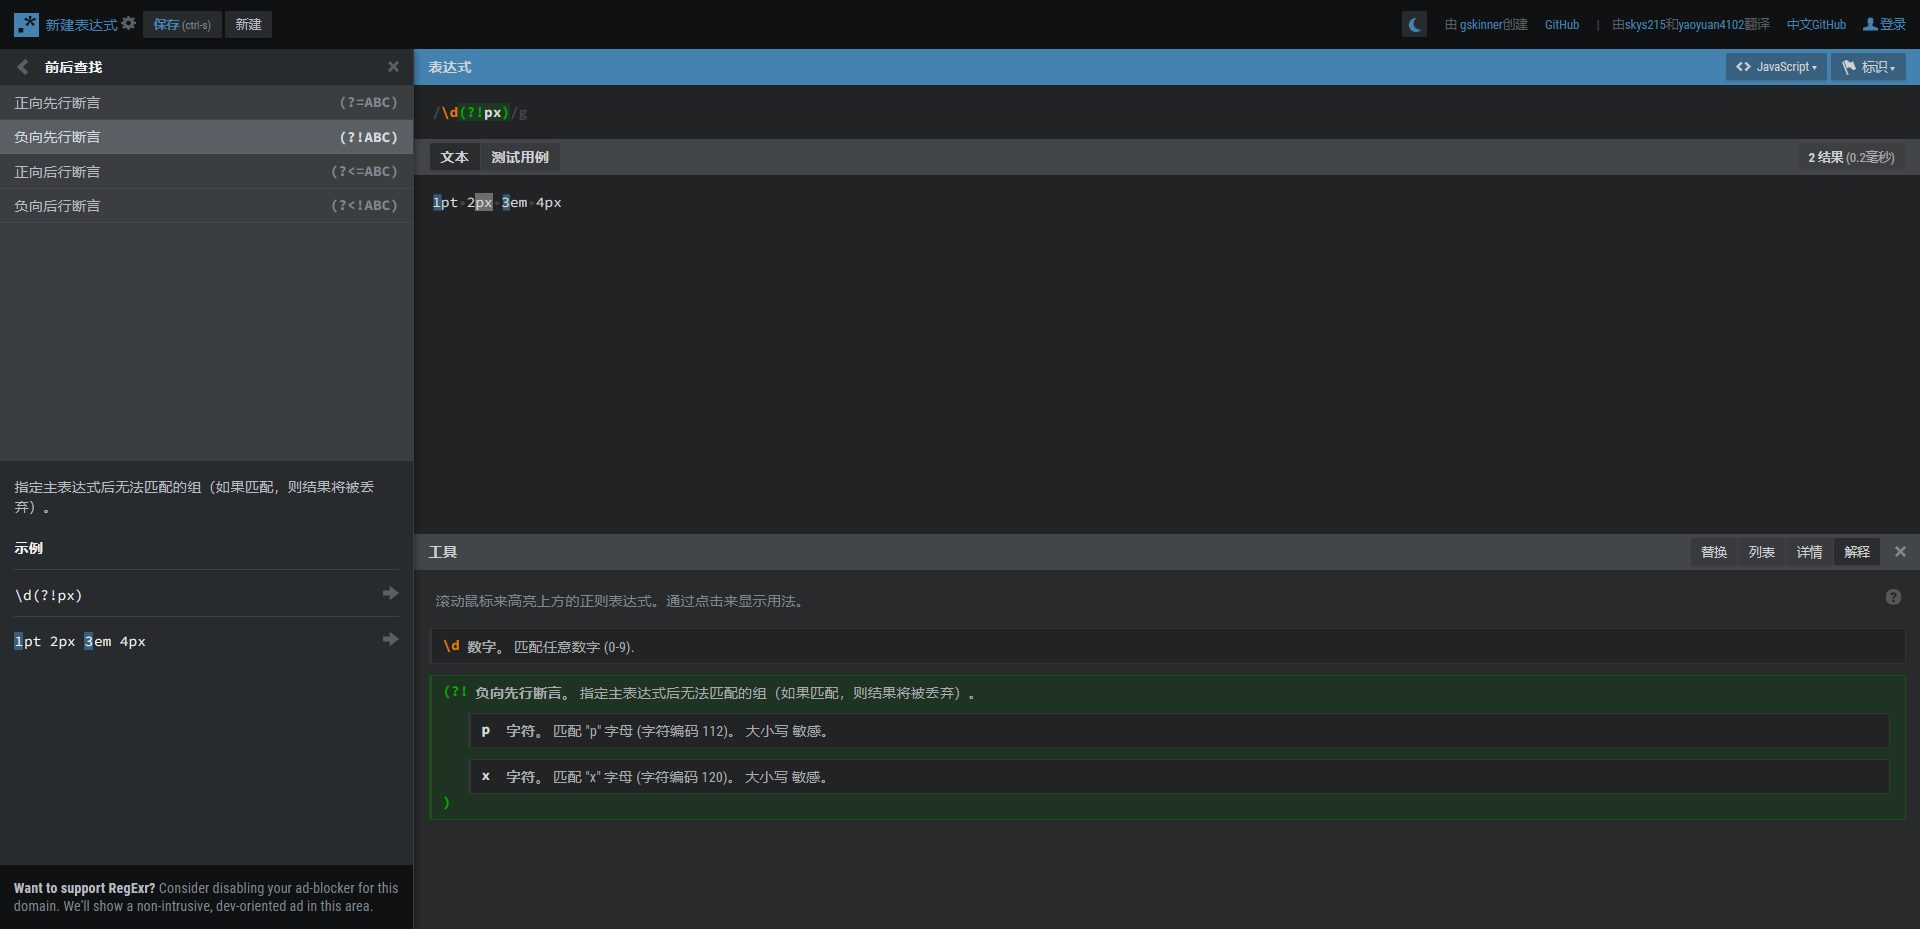The height and width of the screenshot is (929, 1920).
Task: Click into the regex expression input field
Action: (1167, 112)
